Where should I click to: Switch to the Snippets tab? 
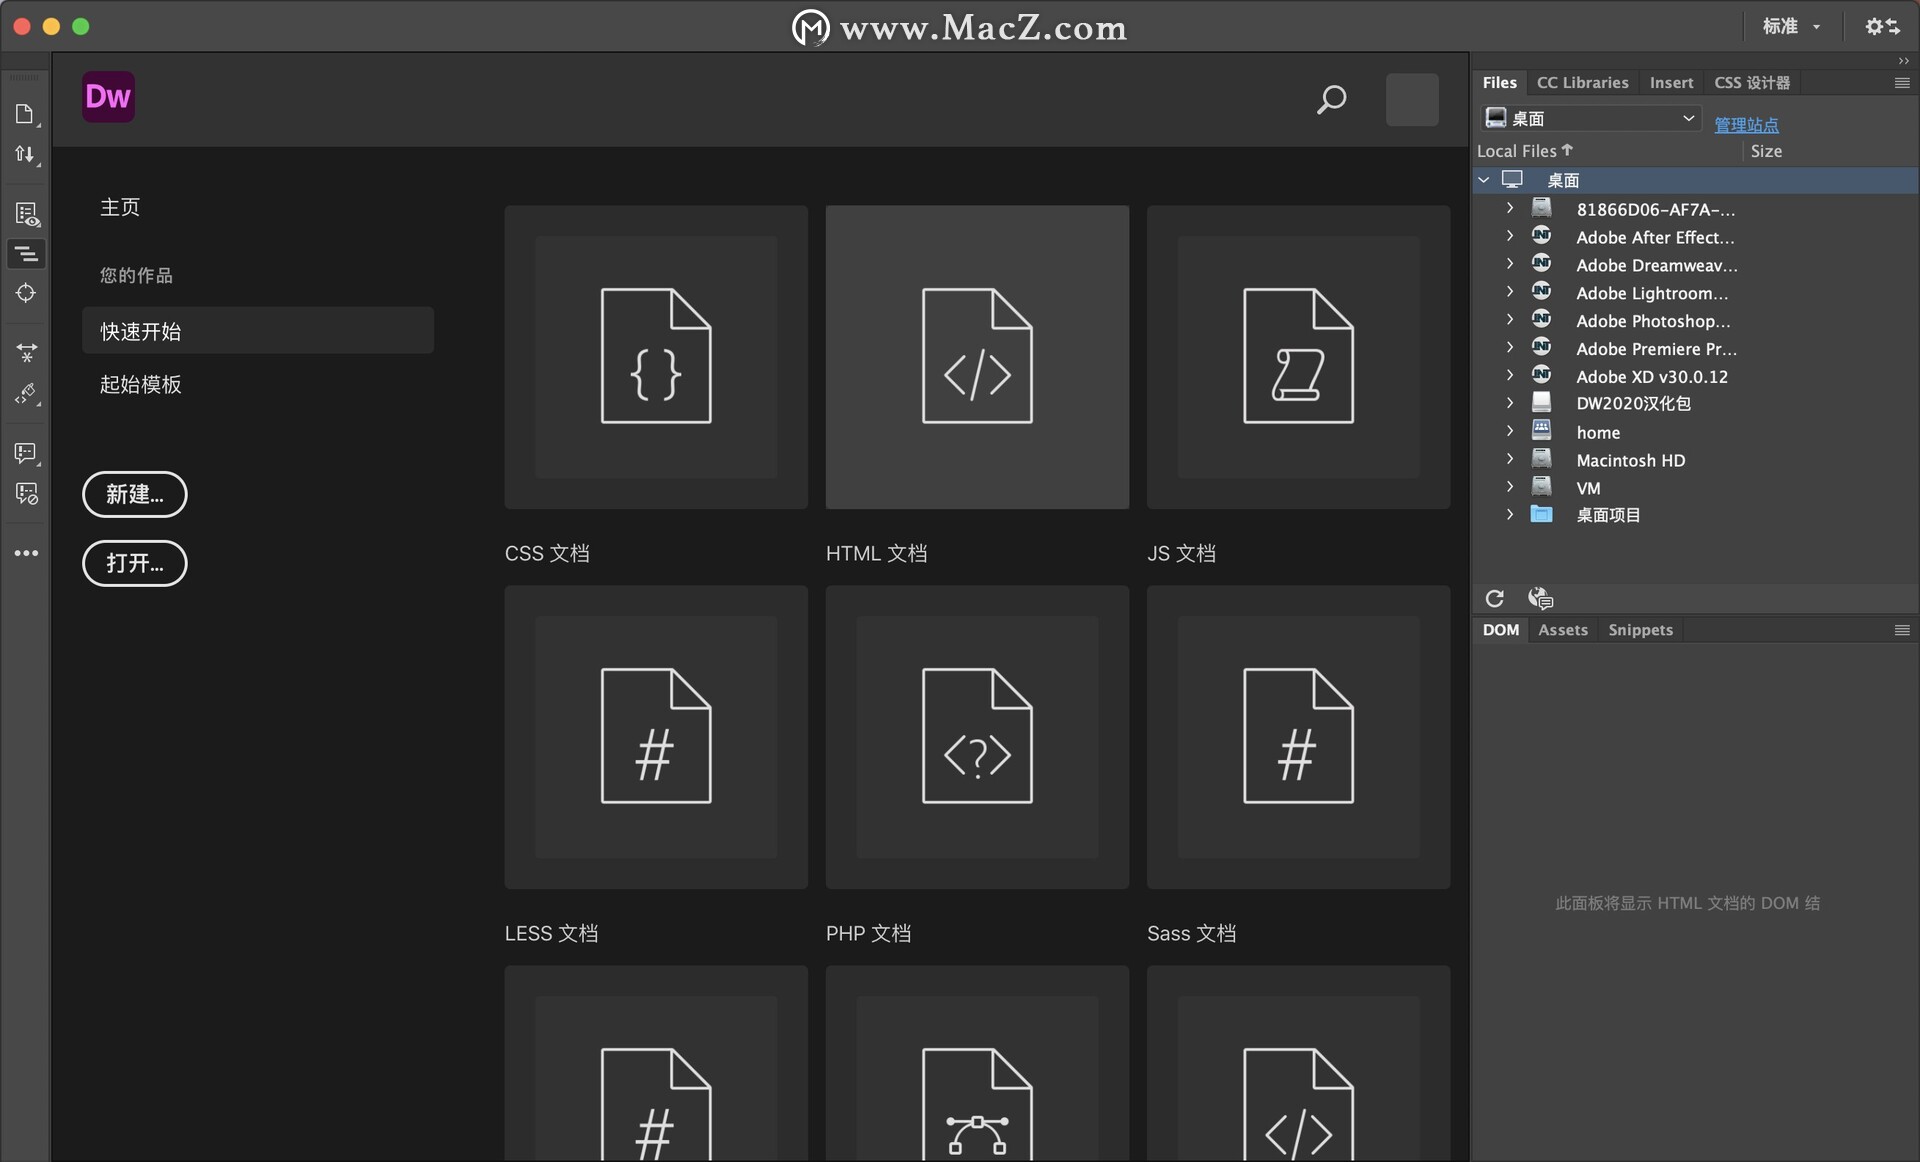coord(1640,630)
